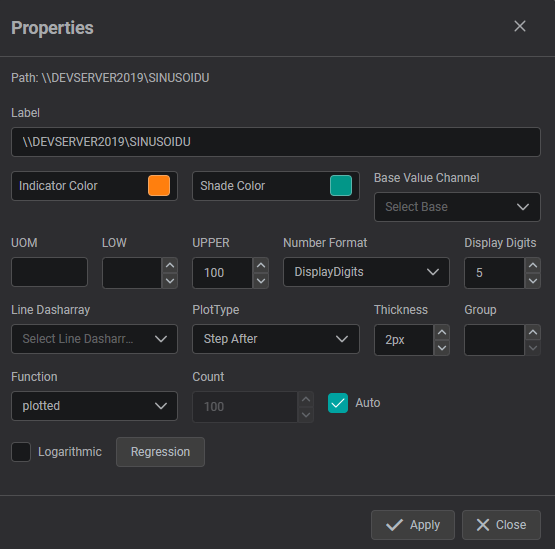Expand the Number Format dropdown
555x549 pixels.
[366, 272]
